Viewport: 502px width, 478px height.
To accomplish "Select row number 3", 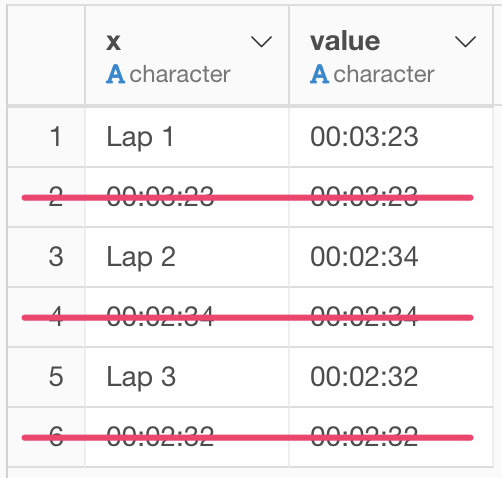I will point(56,257).
